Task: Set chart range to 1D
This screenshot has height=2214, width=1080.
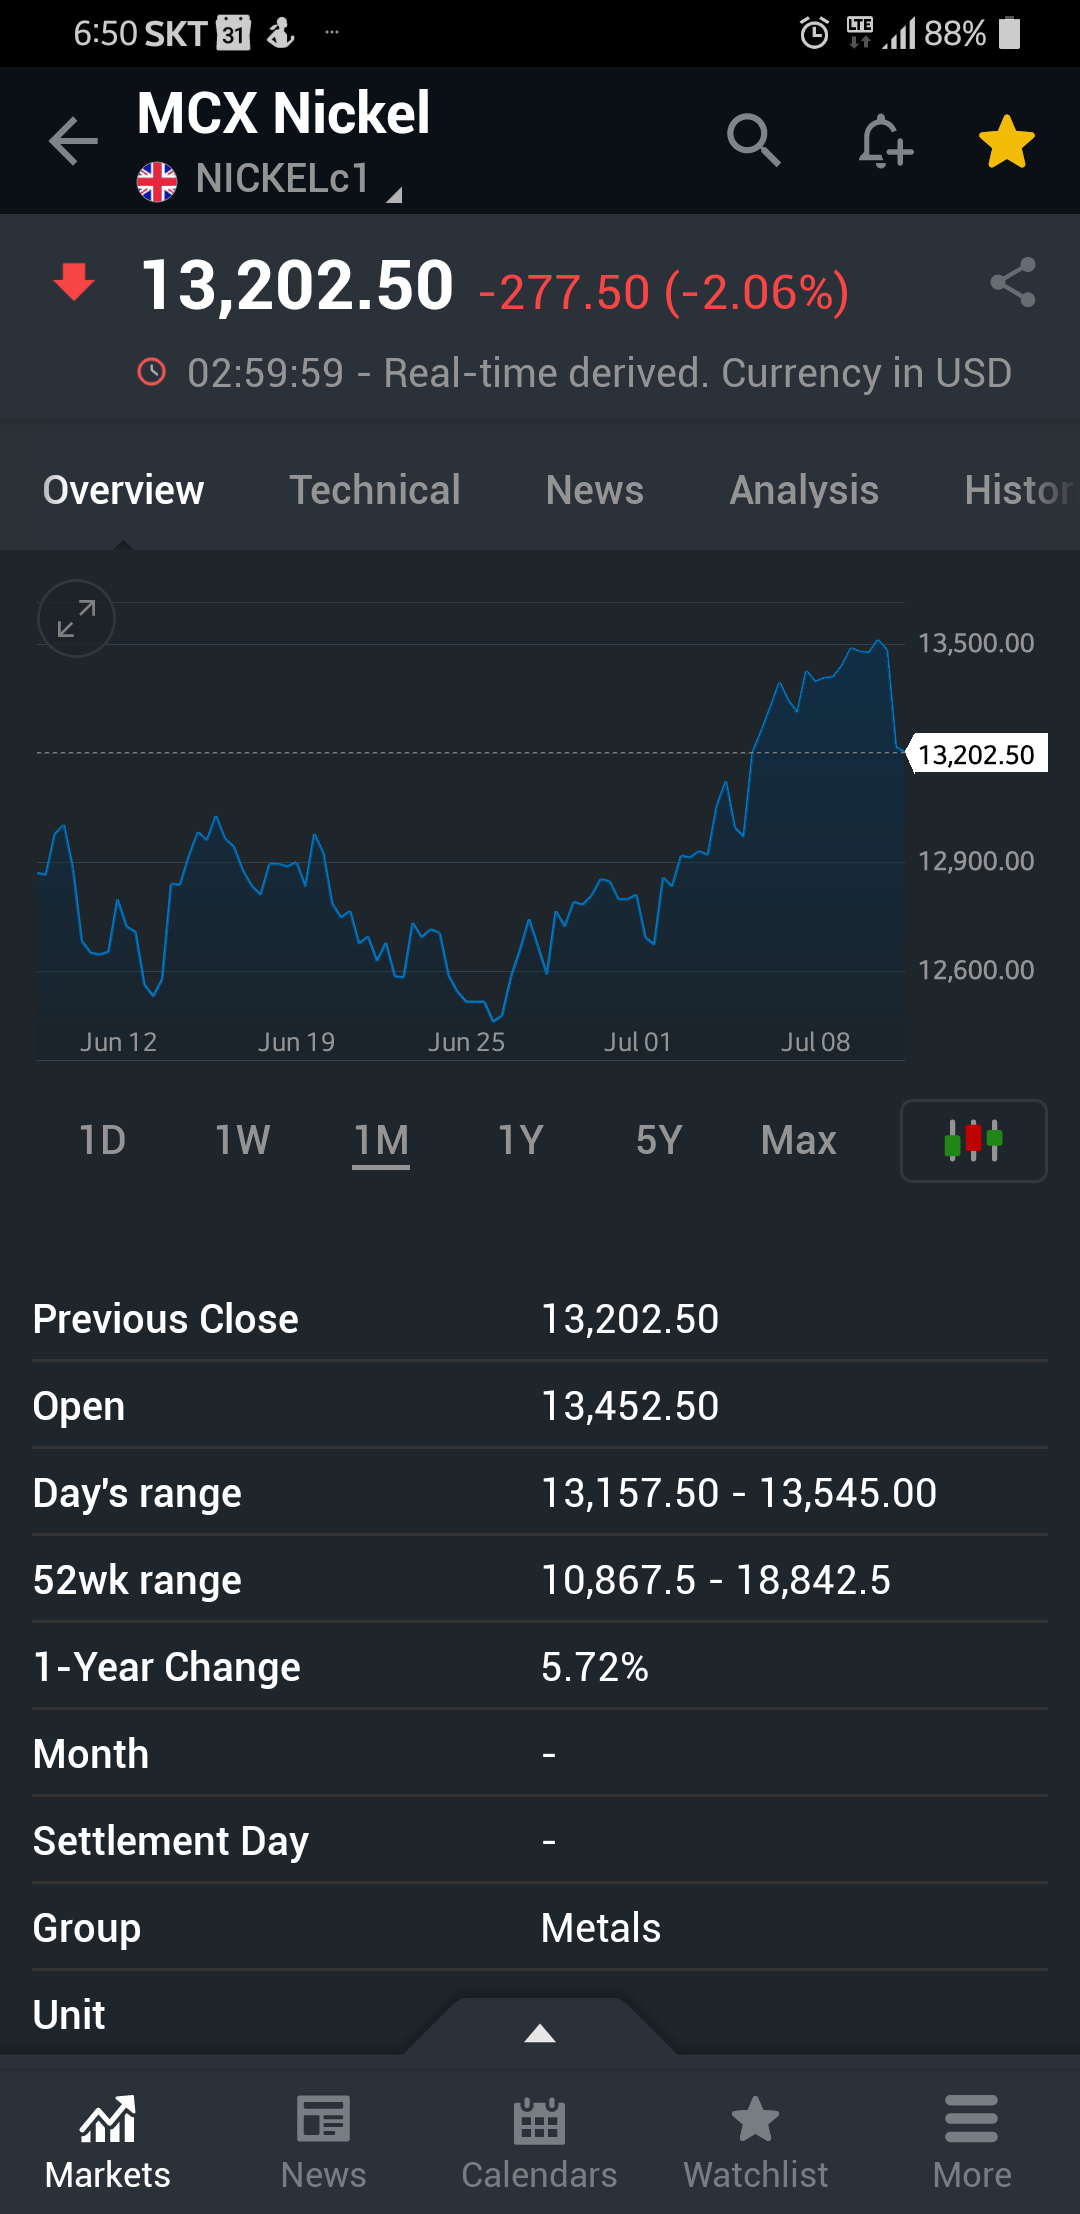Action: 102,1140
